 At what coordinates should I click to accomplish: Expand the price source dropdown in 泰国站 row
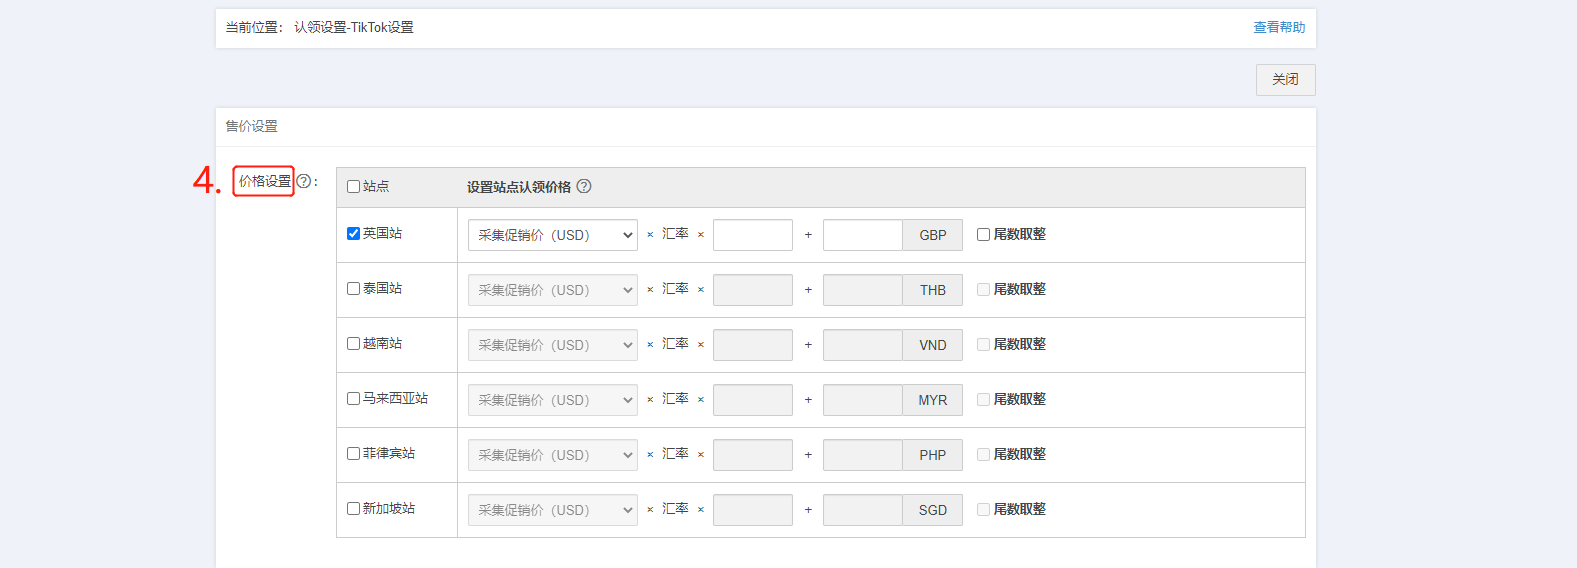pyautogui.click(x=553, y=290)
